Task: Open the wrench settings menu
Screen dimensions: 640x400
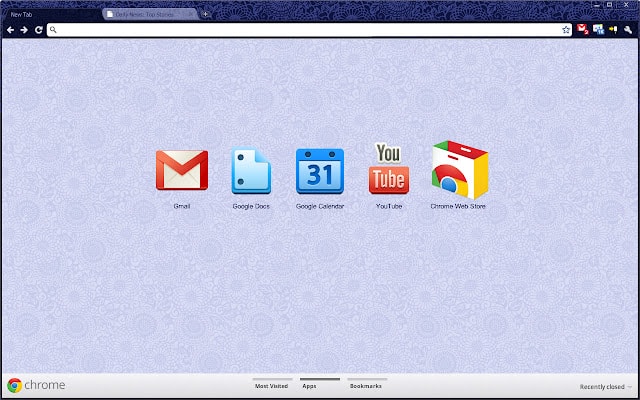Action: coord(628,29)
